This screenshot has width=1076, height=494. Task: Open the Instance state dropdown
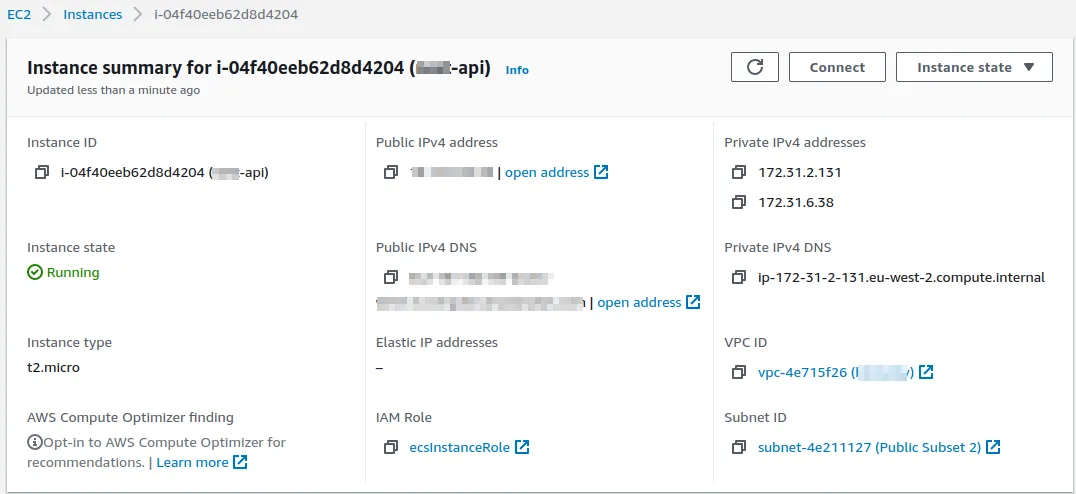[x=973, y=67]
